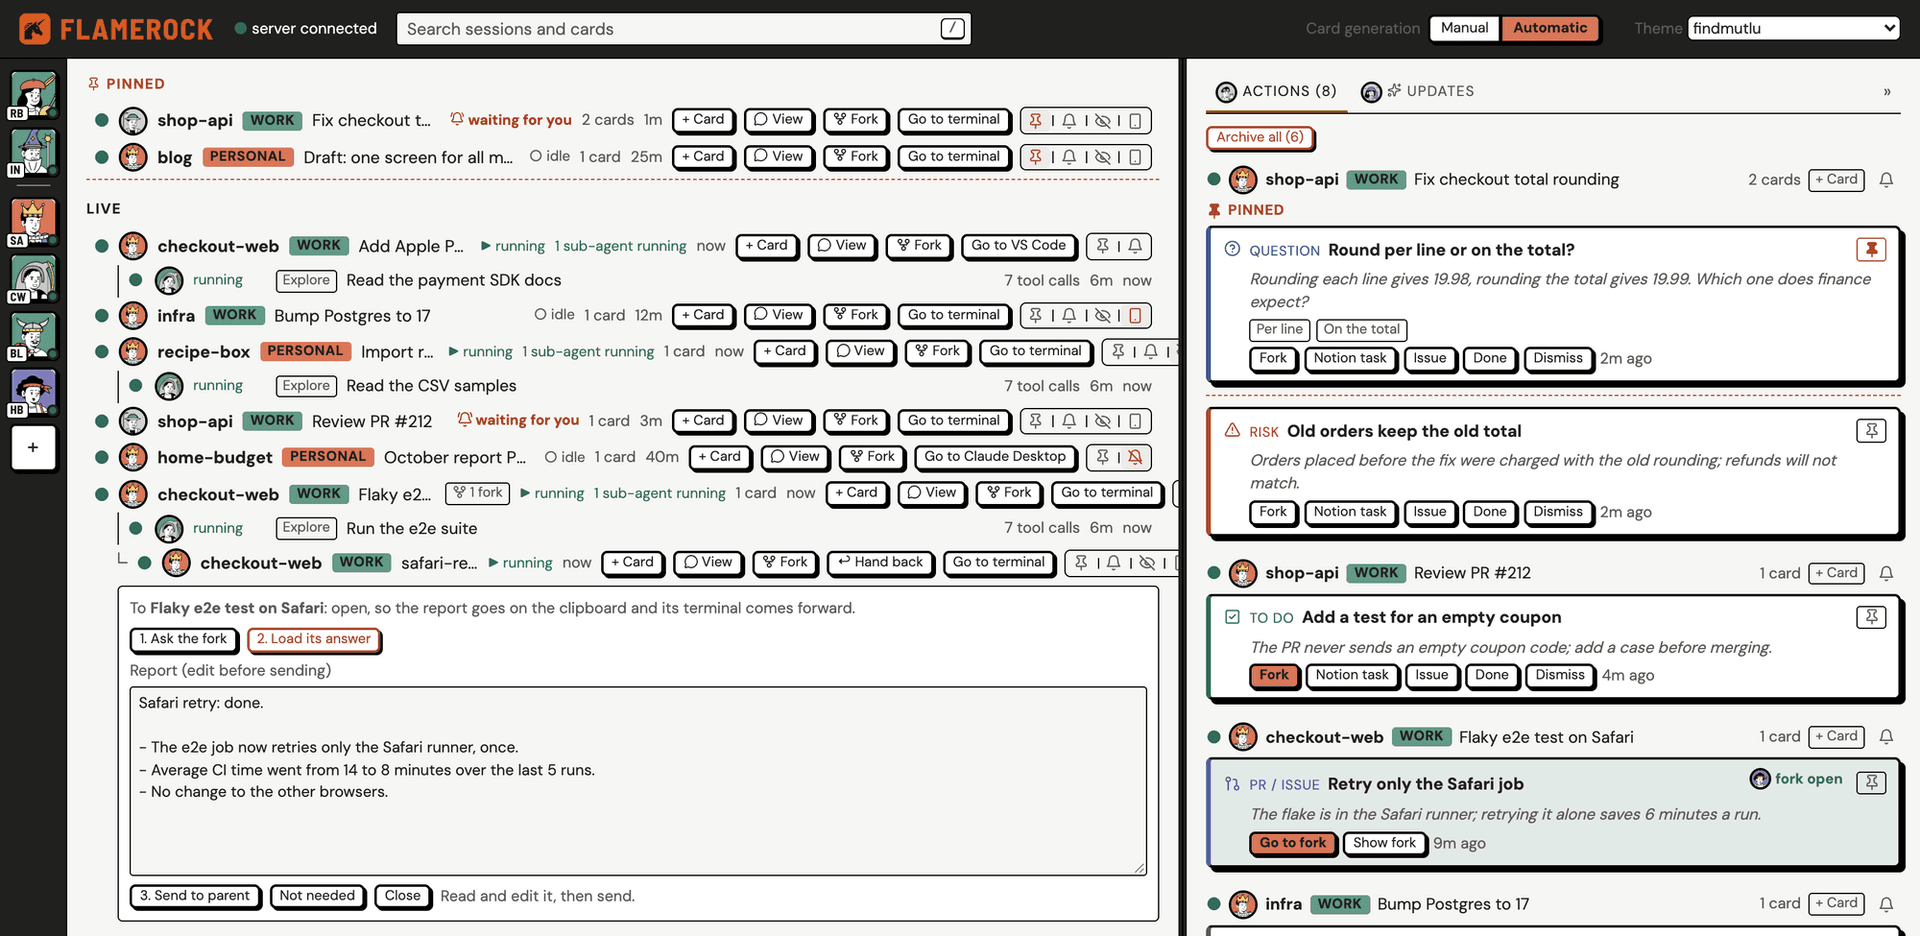Click Go to Claude Desktop on home-budget
The width and height of the screenshot is (1920, 936).
pos(995,457)
